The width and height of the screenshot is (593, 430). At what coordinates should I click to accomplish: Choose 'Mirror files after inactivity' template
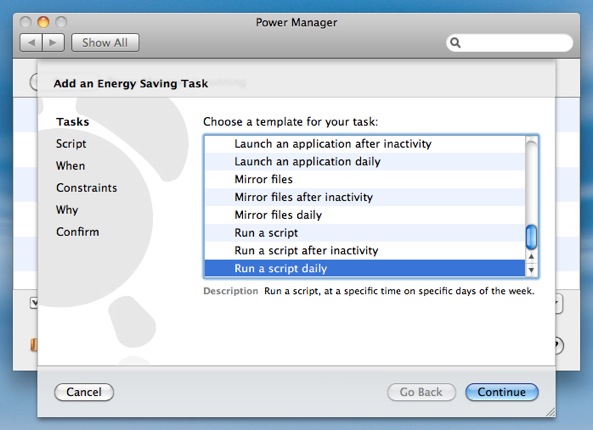[x=365, y=197]
